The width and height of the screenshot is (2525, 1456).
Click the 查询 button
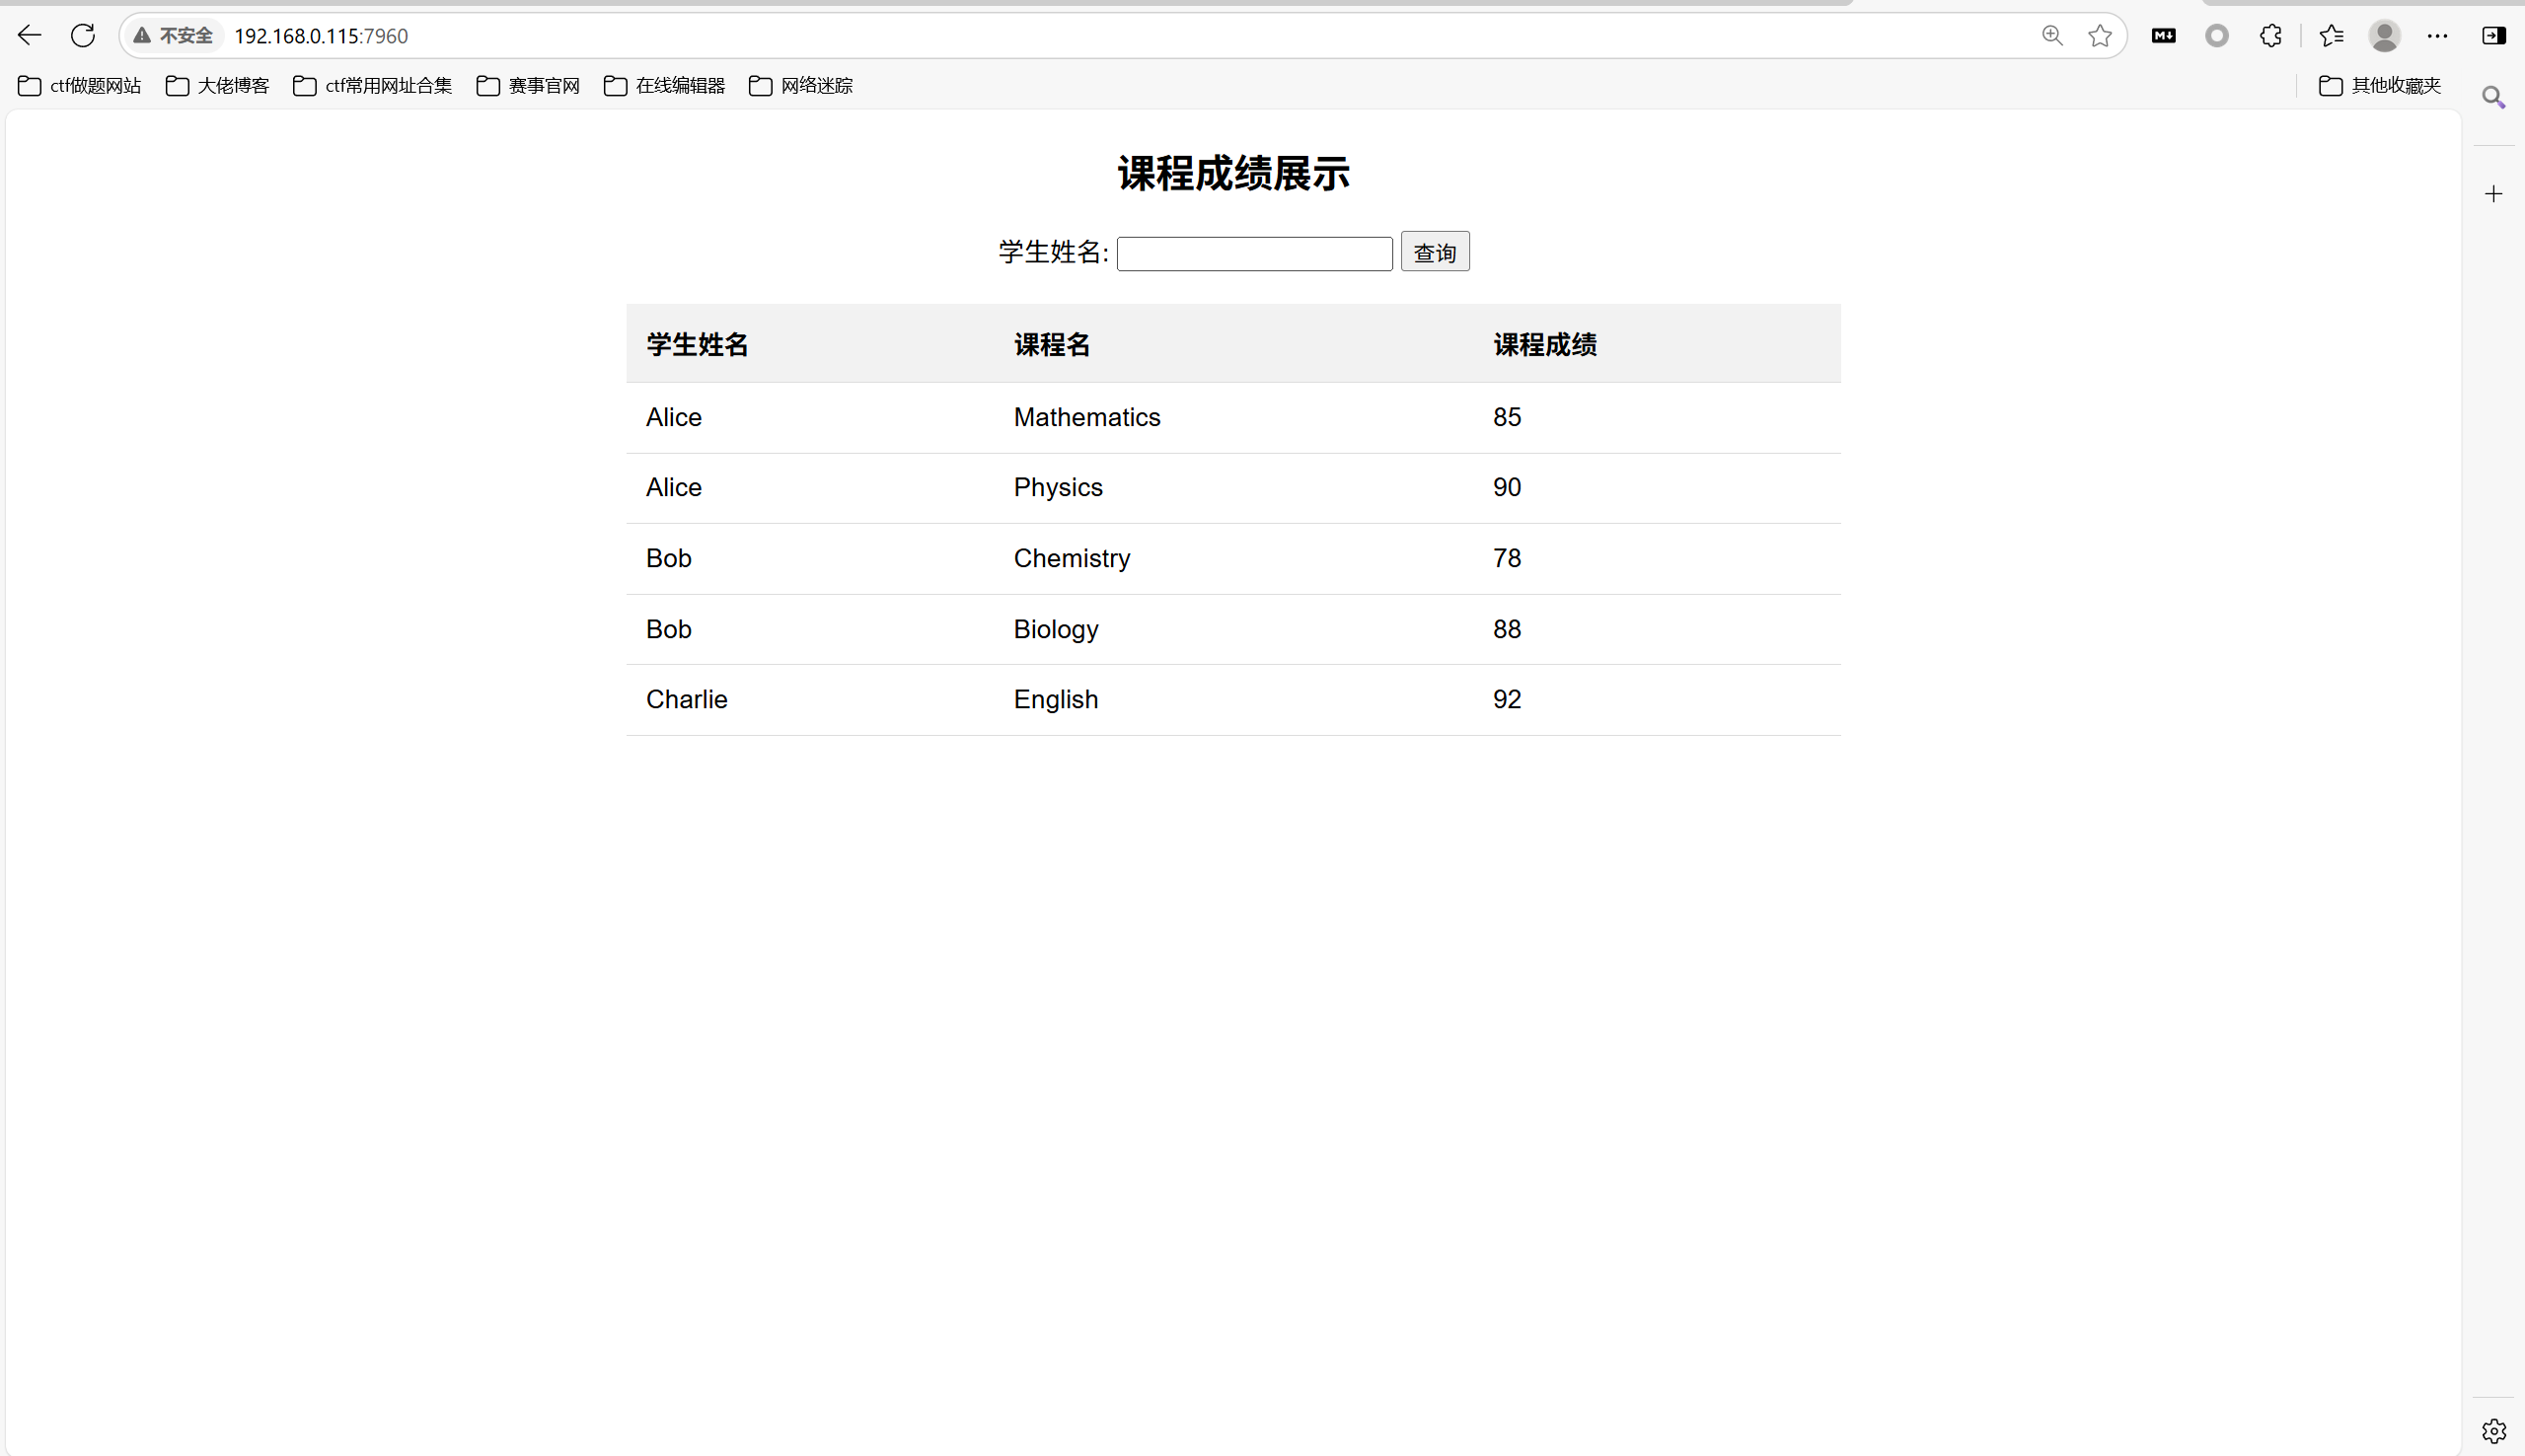[x=1434, y=252]
